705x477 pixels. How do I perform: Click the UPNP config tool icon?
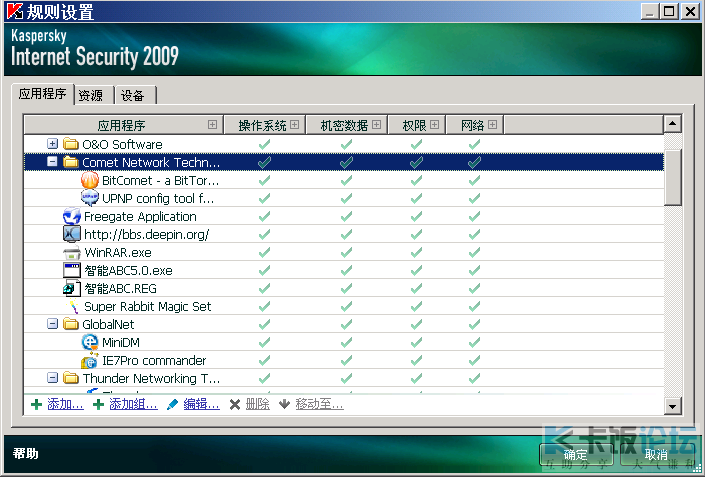pos(89,198)
